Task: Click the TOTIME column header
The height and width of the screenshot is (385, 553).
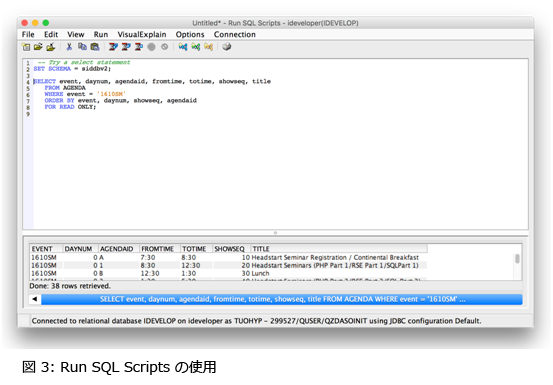Action: (196, 249)
